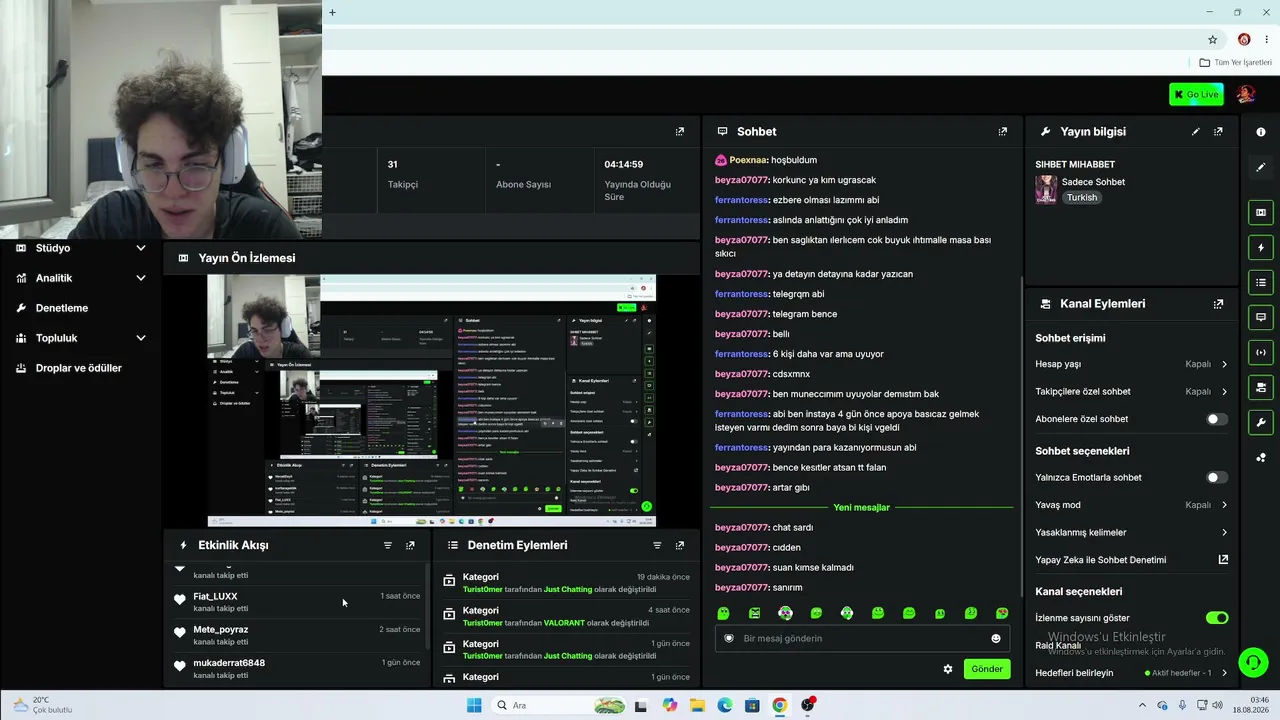
Task: Click VALORANT category change entry
Action: pos(566,616)
